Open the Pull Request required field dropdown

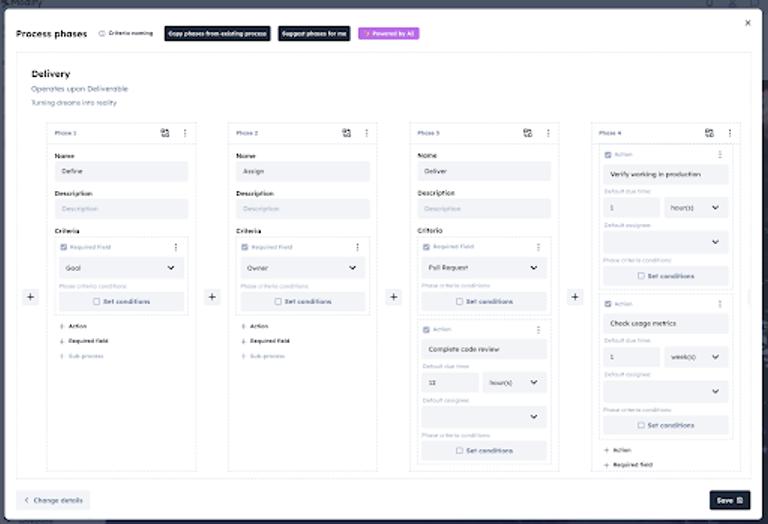(x=484, y=267)
